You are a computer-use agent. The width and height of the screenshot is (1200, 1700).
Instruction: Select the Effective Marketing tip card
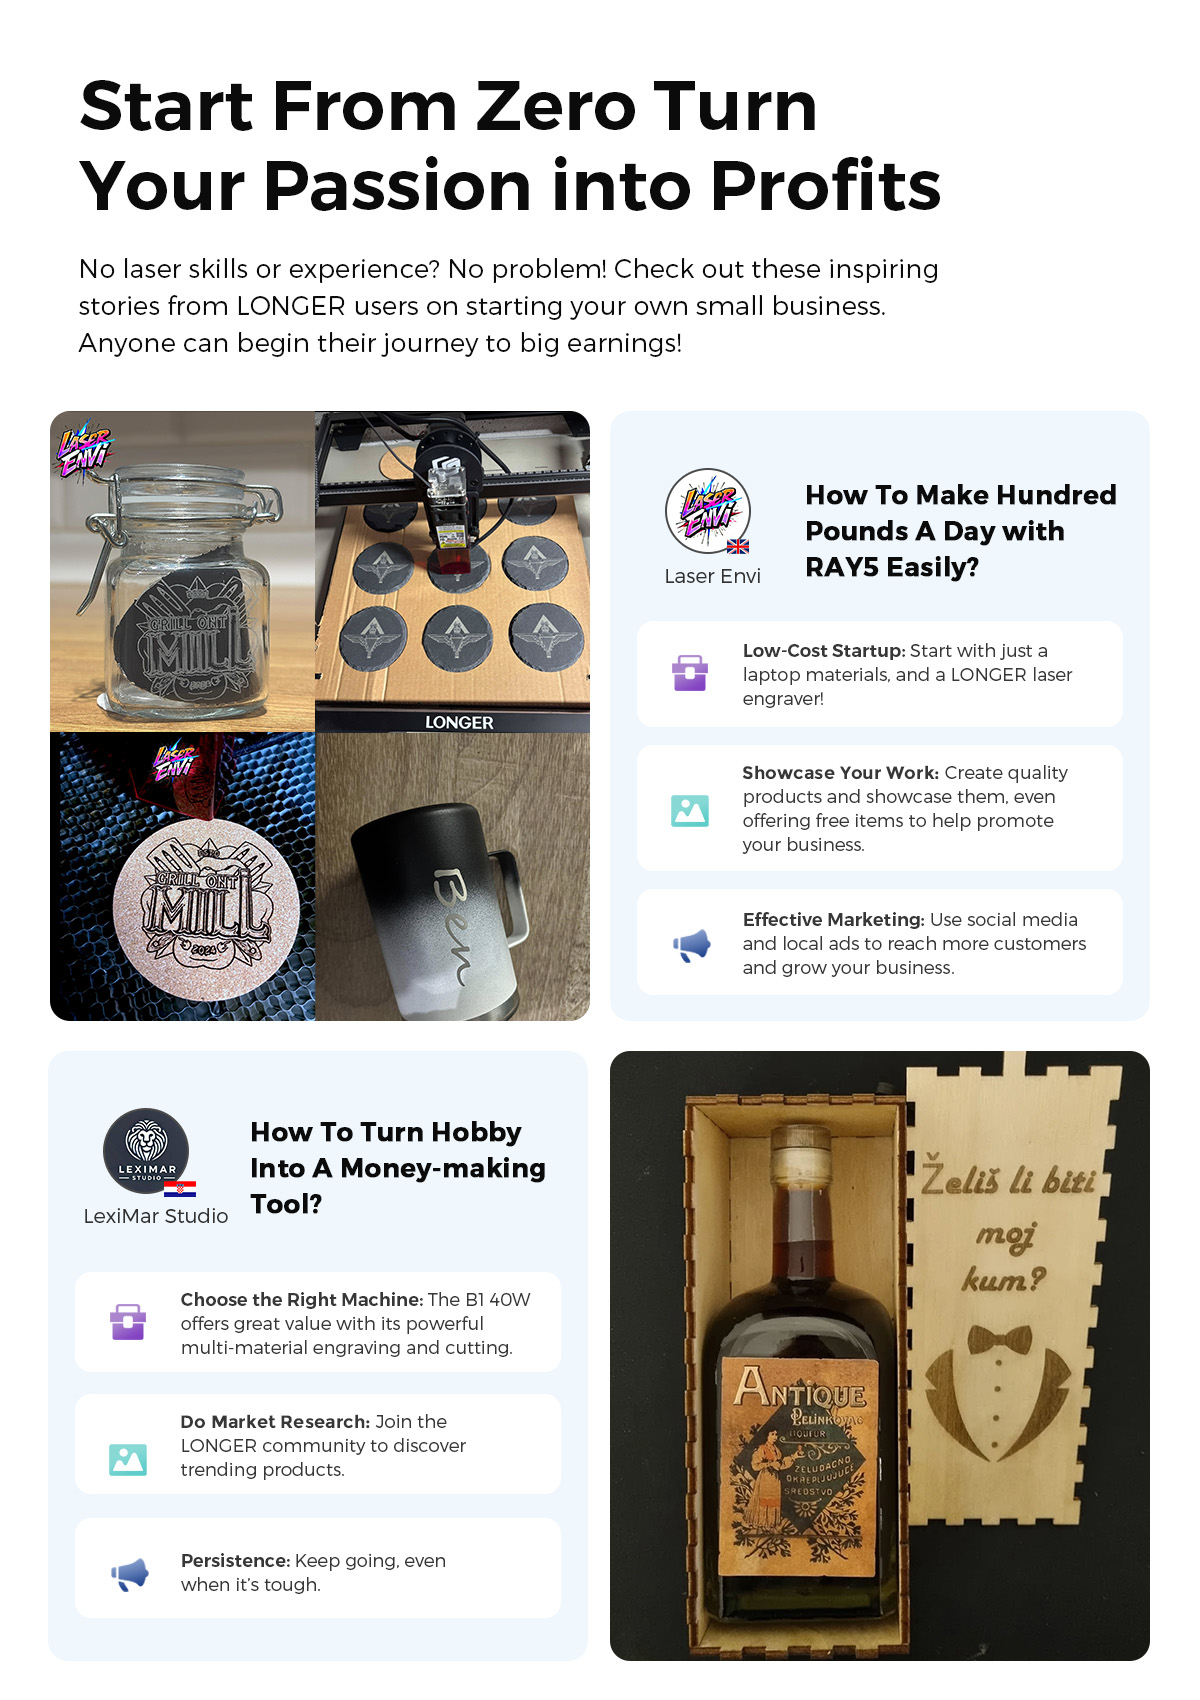(x=880, y=942)
